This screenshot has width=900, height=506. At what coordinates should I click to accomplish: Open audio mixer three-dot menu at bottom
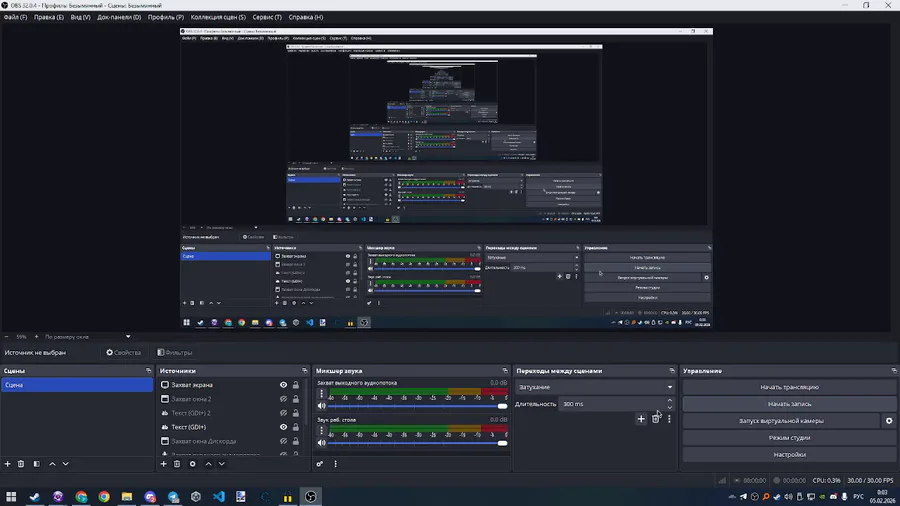click(x=336, y=464)
